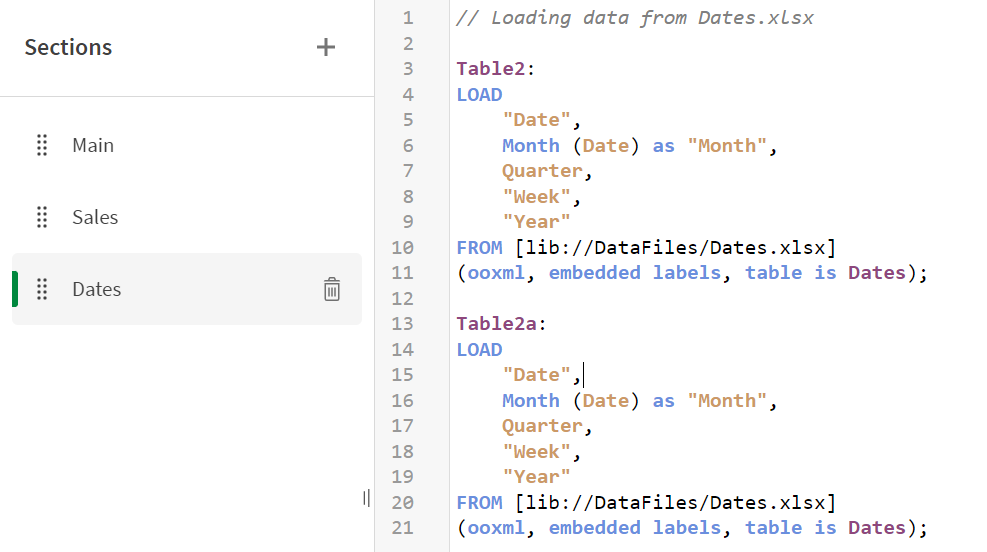Click the "Date" field on line 15
The height and width of the screenshot is (552, 987).
tap(536, 375)
